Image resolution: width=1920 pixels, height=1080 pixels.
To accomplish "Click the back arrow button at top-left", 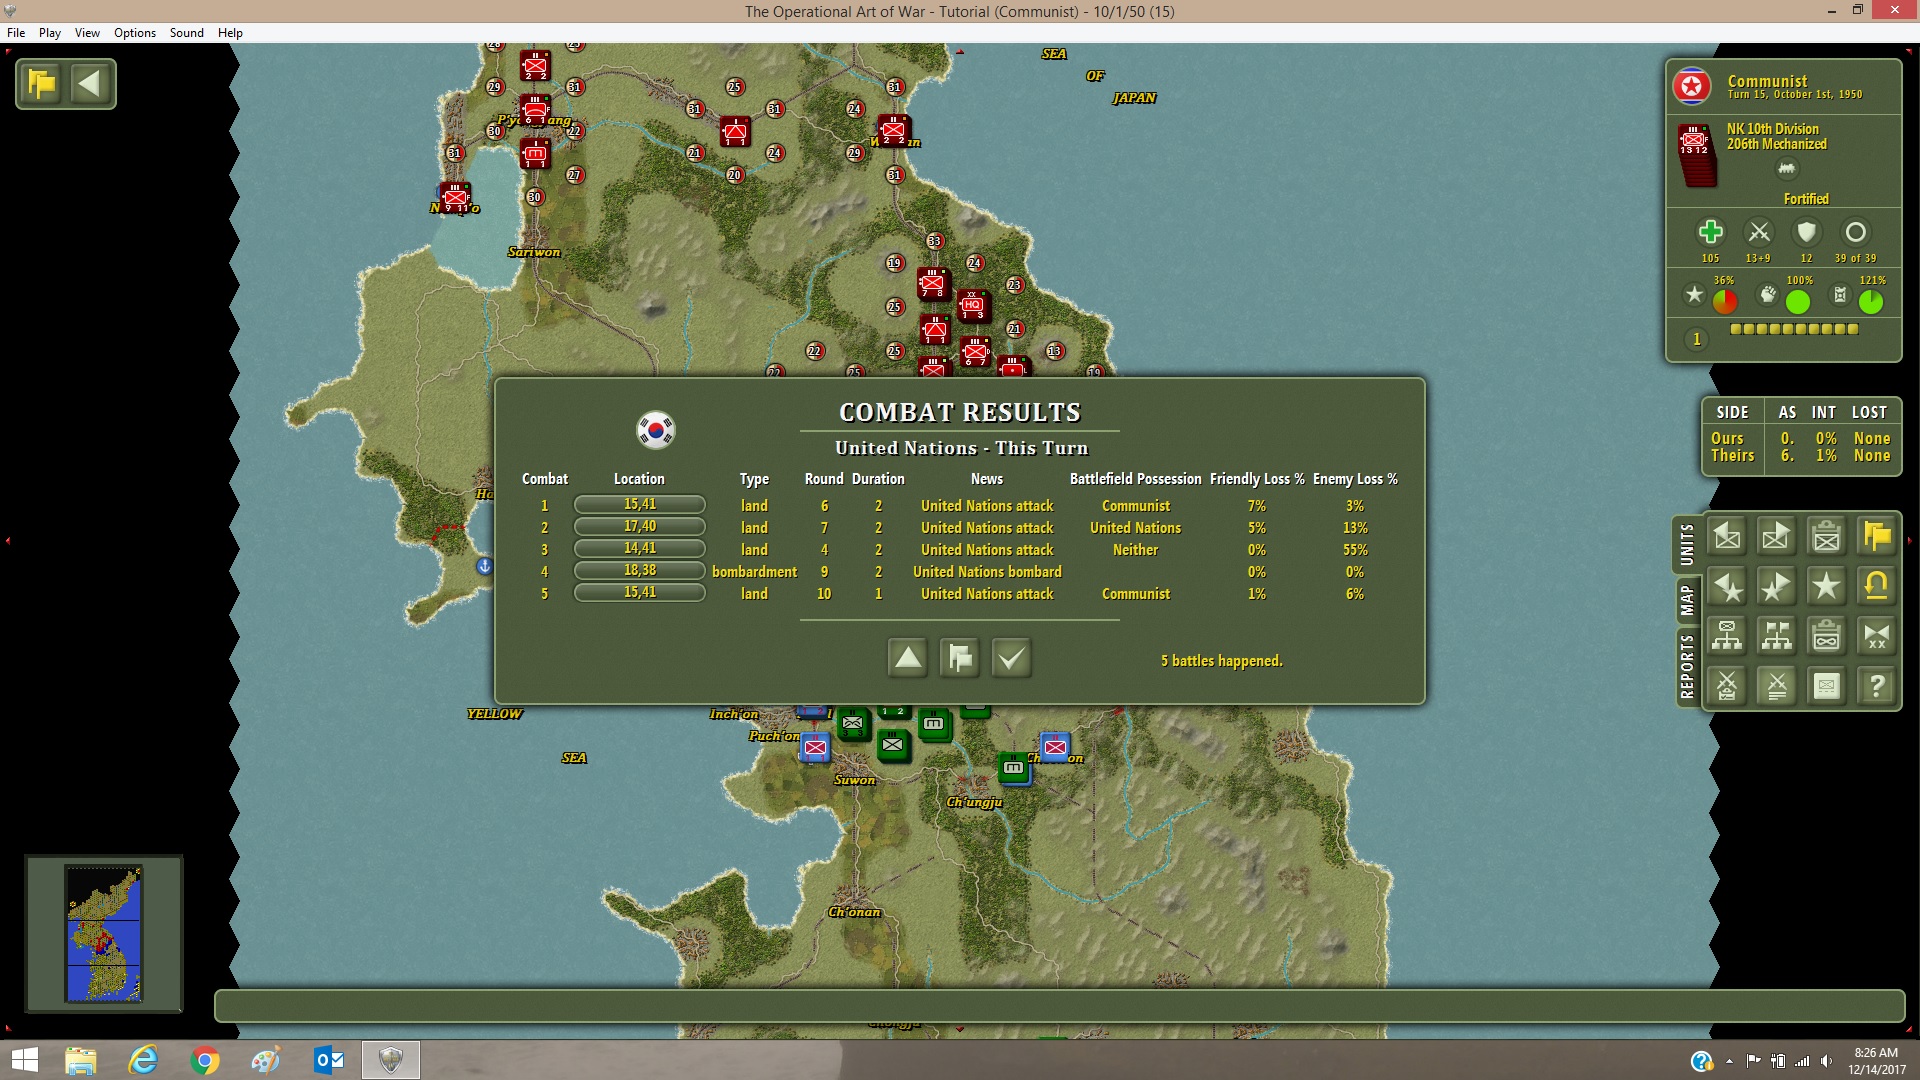I will [90, 83].
